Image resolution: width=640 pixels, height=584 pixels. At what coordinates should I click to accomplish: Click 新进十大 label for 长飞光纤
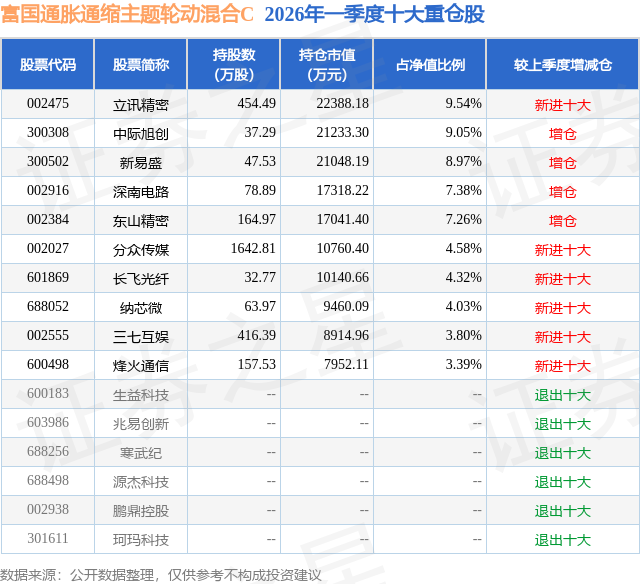[563, 279]
